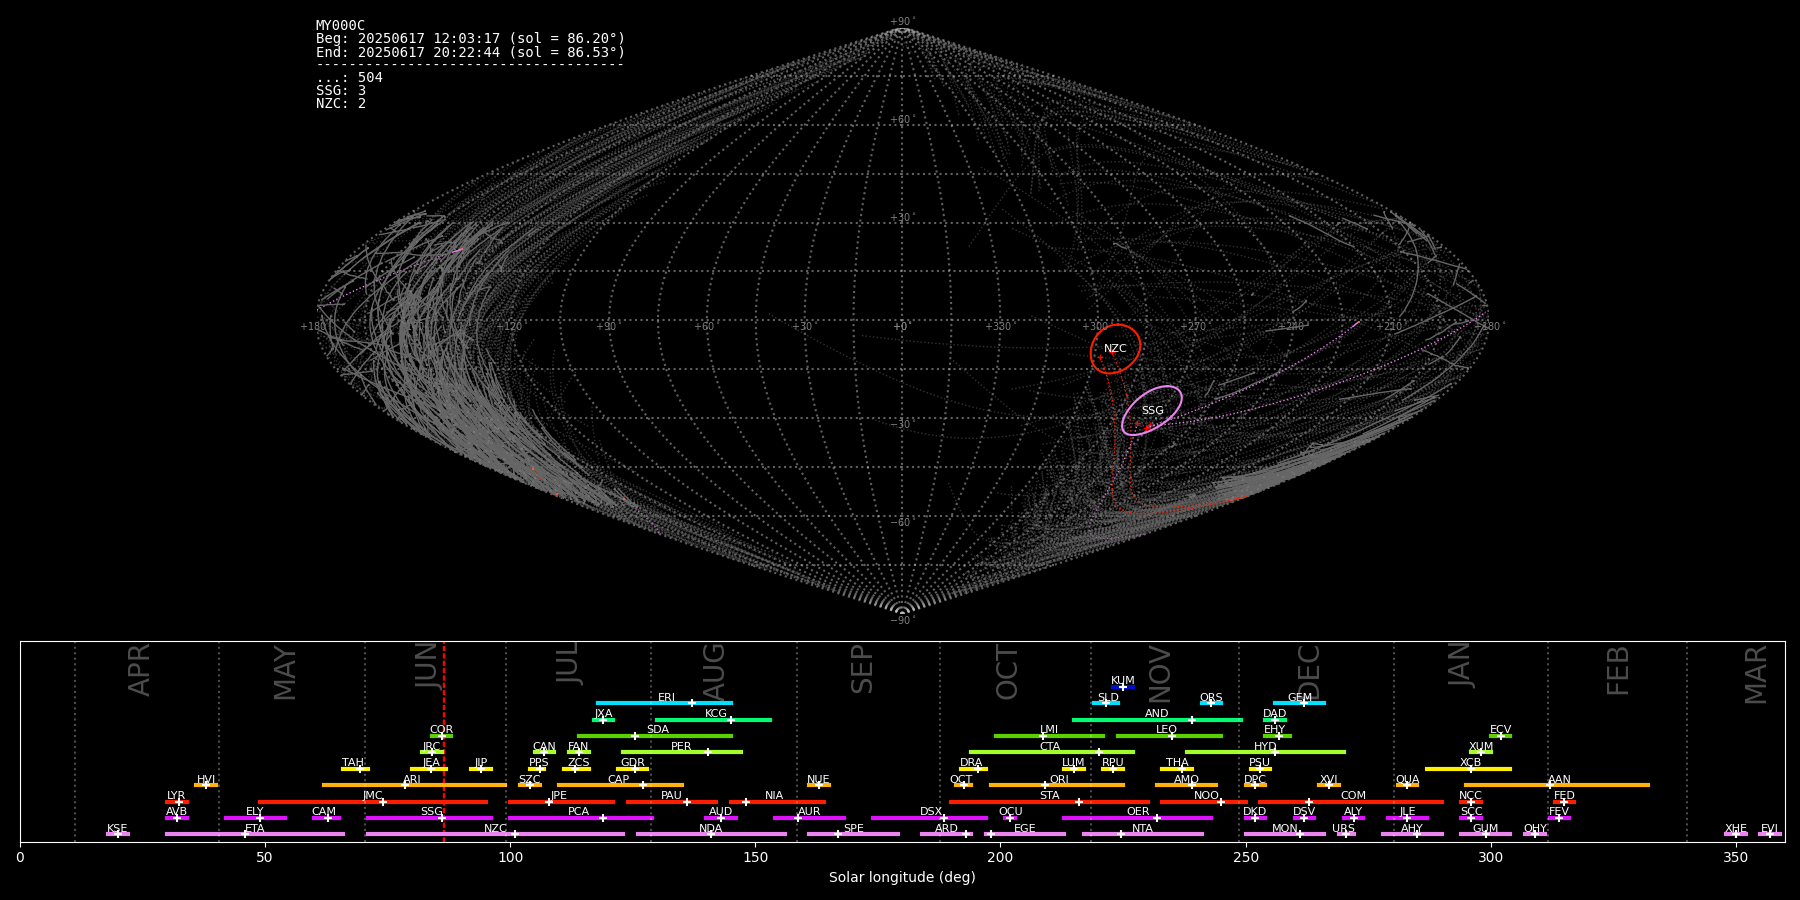The height and width of the screenshot is (900, 1800).
Task: Click the SSG bar label in timeline
Action: [x=431, y=812]
